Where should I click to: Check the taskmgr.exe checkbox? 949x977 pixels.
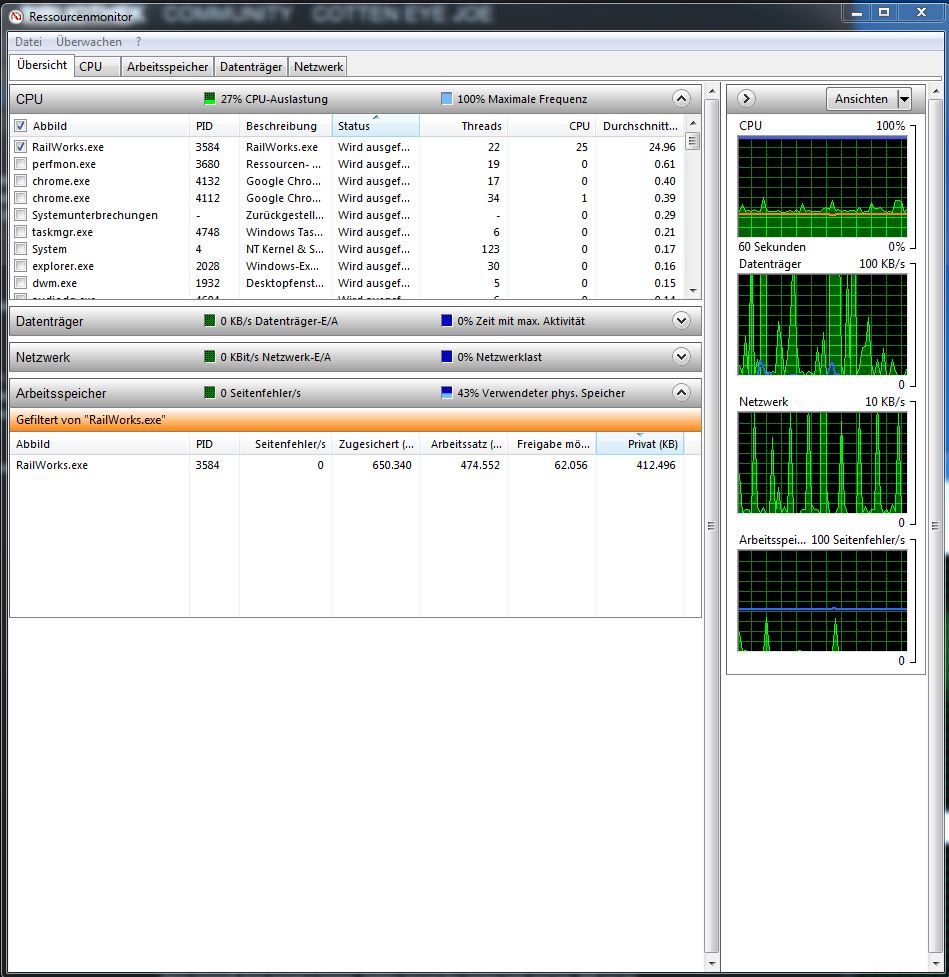(21, 232)
